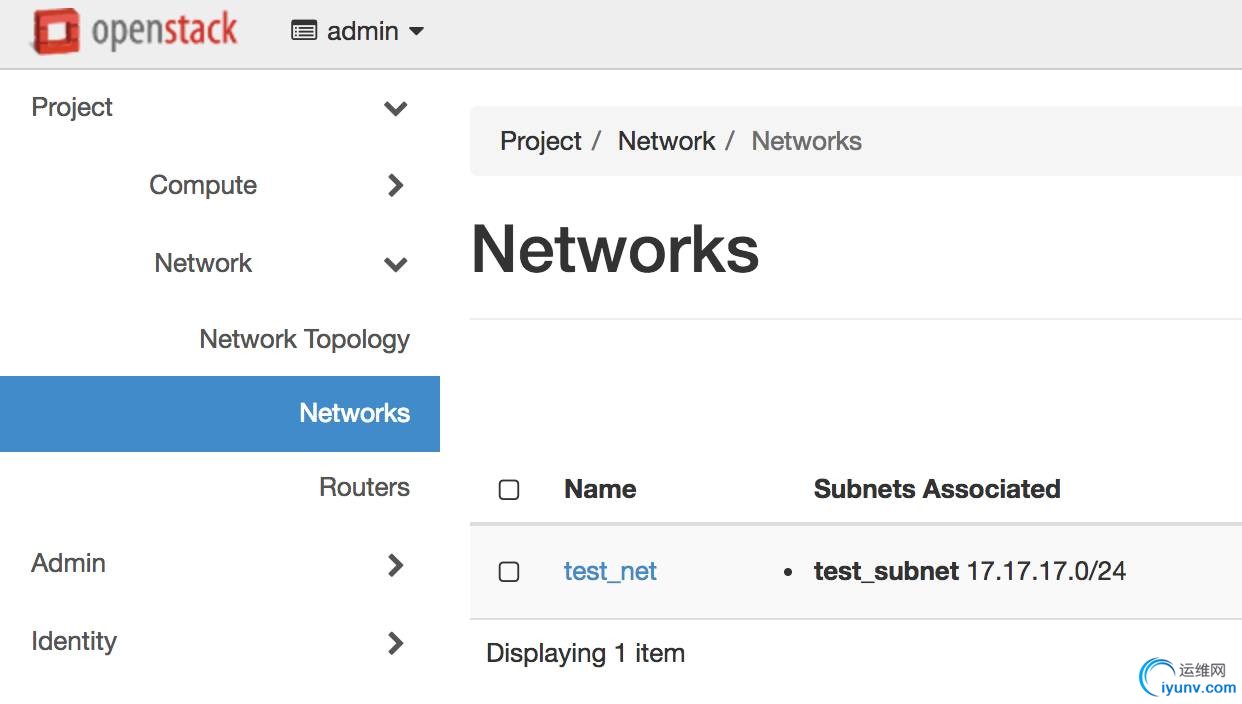Select Networks in the sidebar
This screenshot has width=1242, height=704.
[354, 413]
